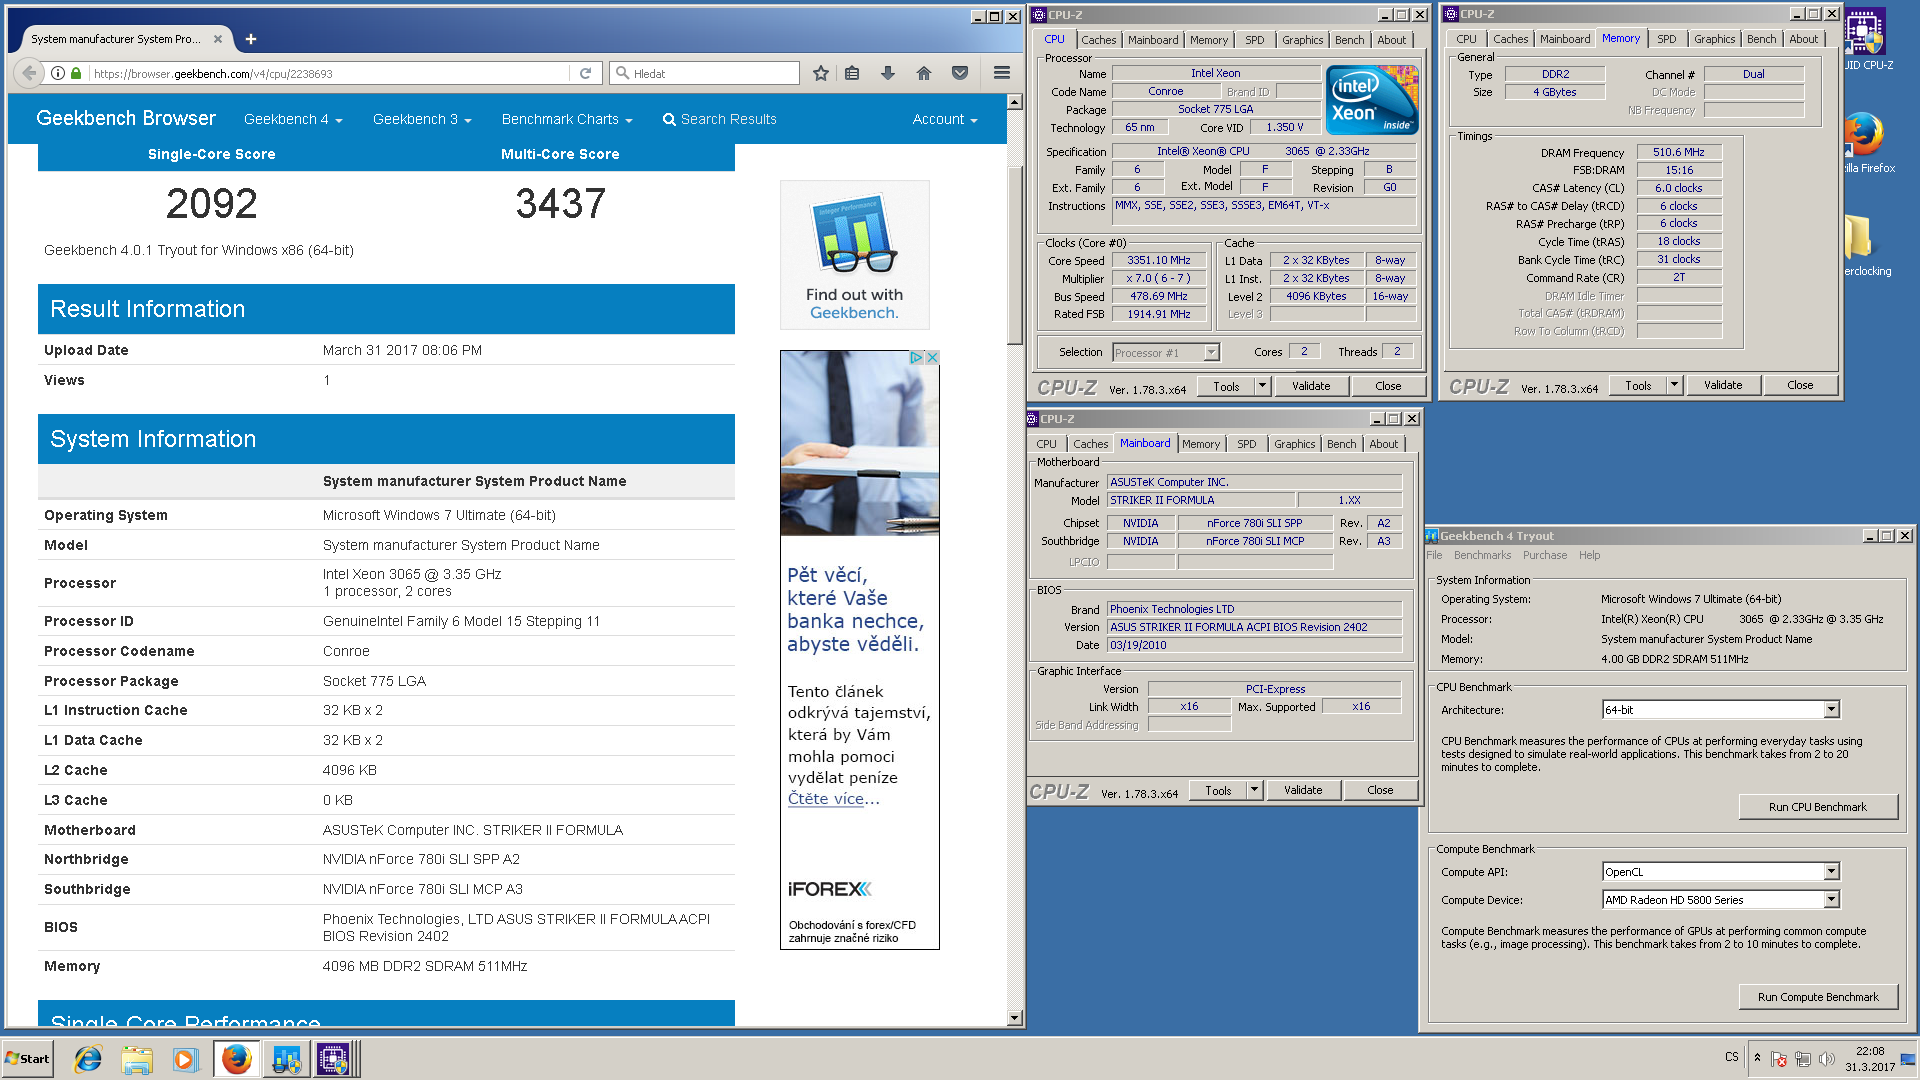Close the iForex ad with X icon
The height and width of the screenshot is (1080, 1920).
[932, 357]
